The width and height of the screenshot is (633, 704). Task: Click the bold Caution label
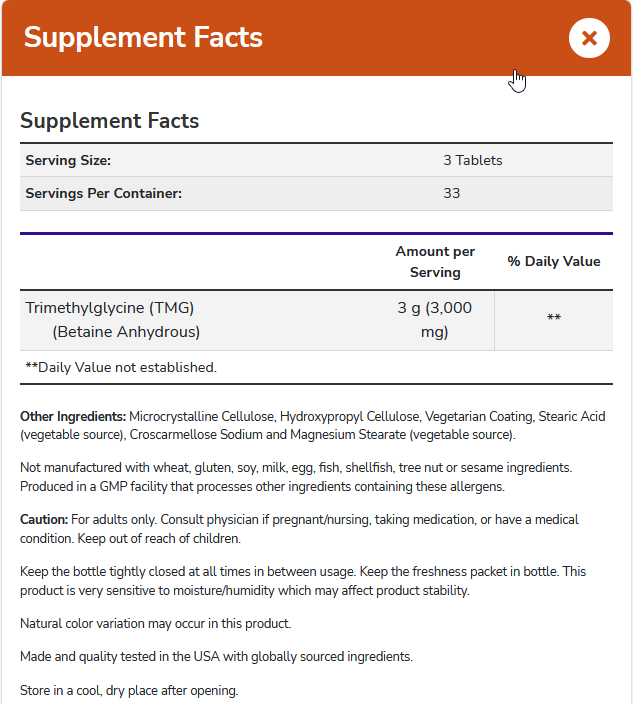click(x=44, y=520)
